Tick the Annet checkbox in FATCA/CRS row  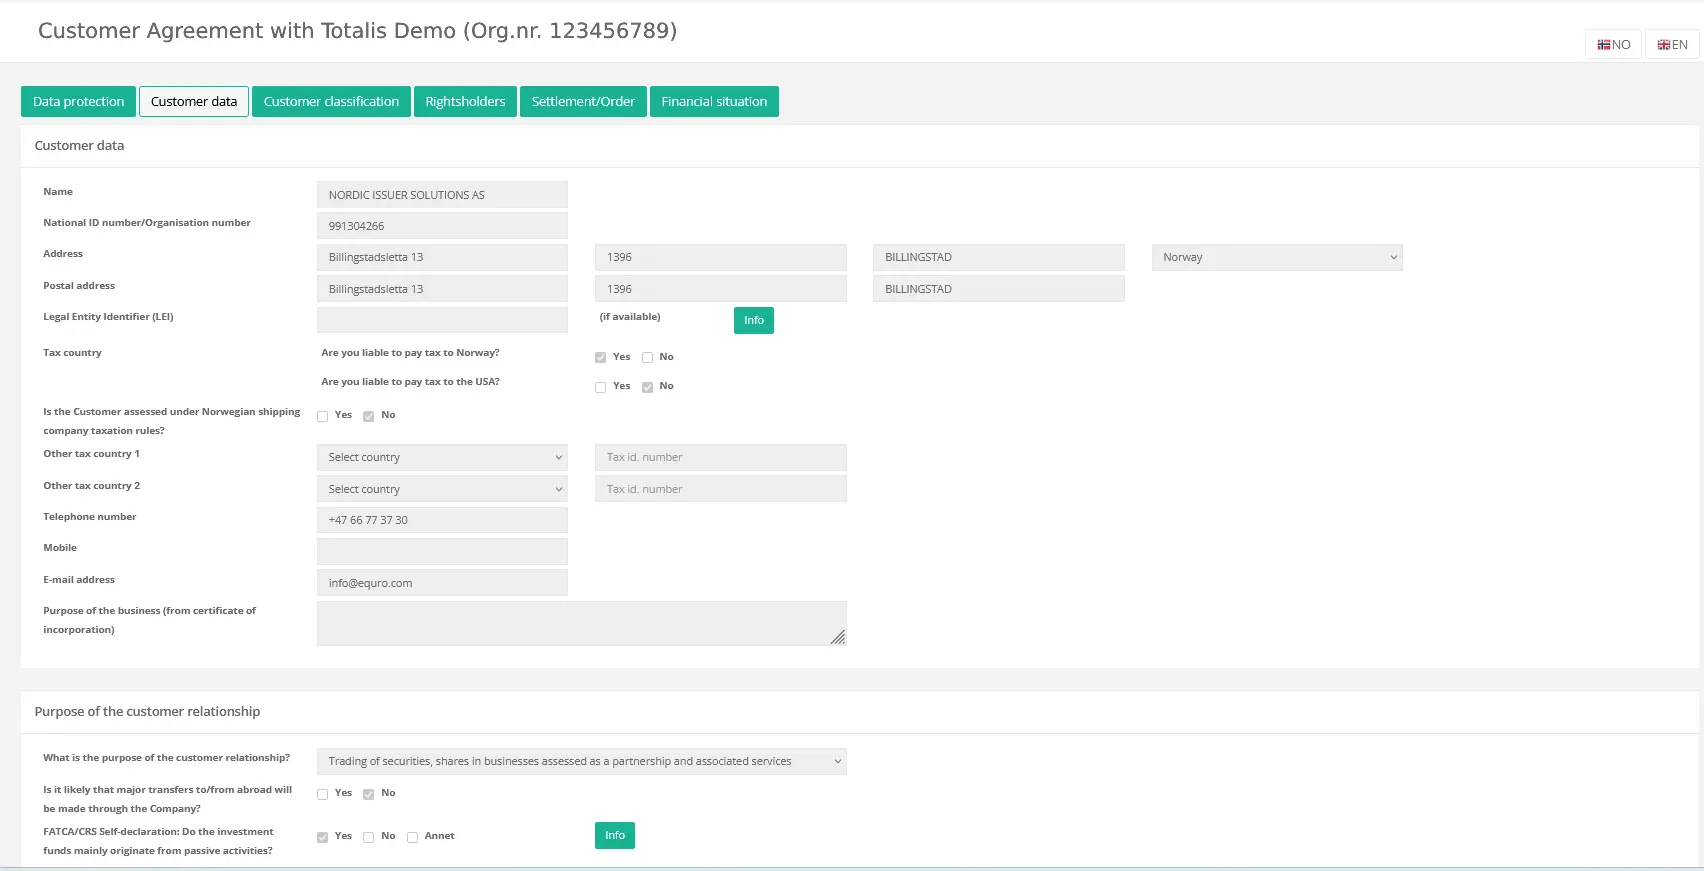click(x=412, y=837)
